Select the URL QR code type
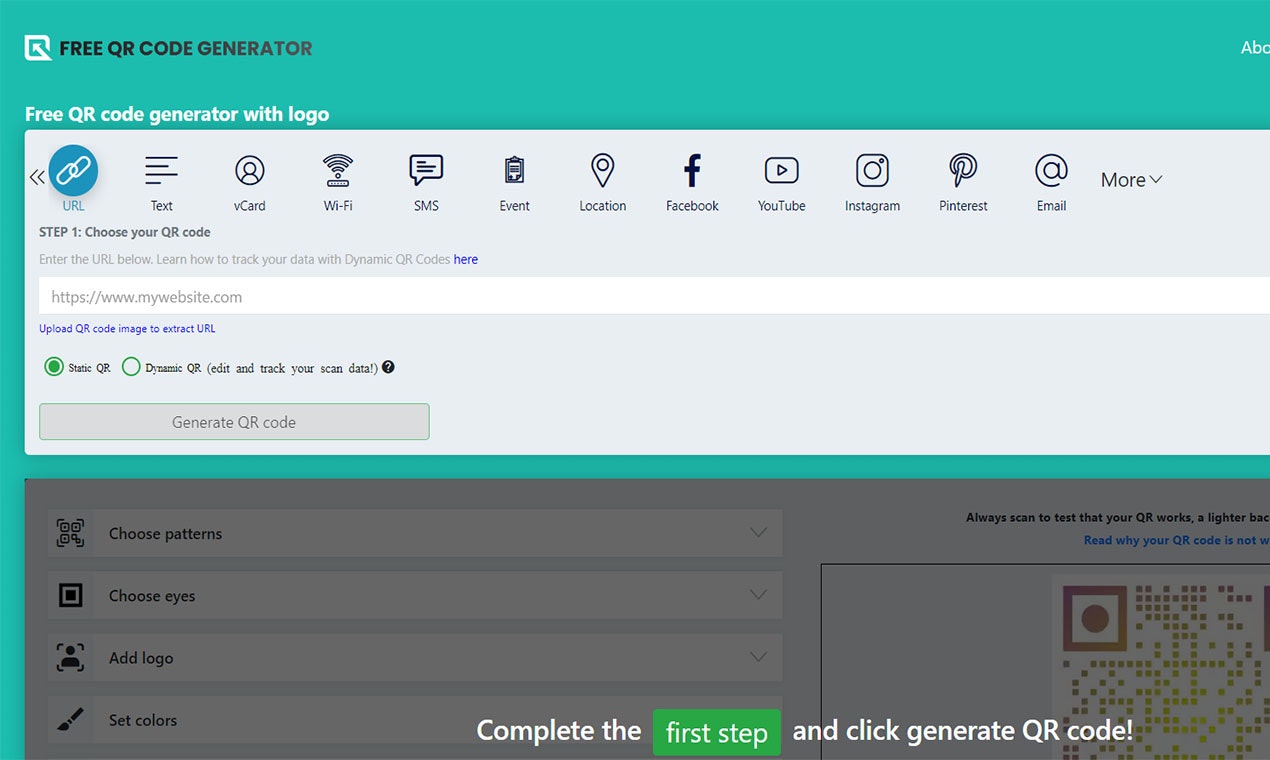1270x760 pixels. (x=73, y=178)
